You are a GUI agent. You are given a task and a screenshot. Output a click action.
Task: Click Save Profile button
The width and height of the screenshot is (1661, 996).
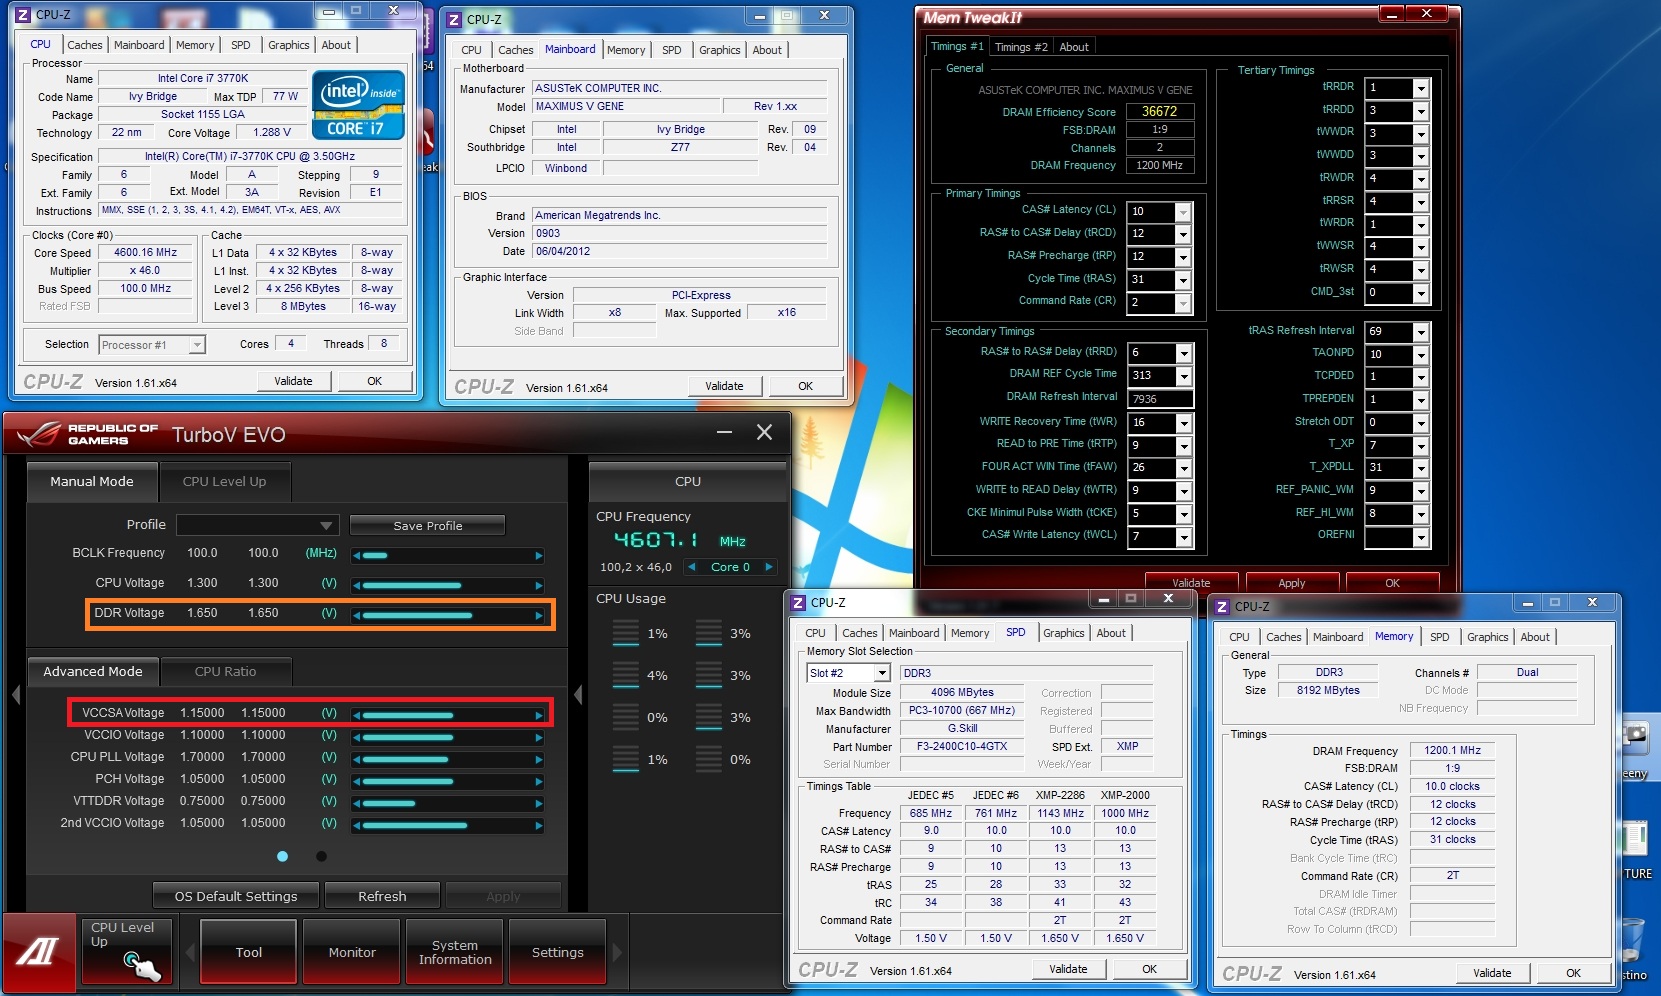(428, 525)
